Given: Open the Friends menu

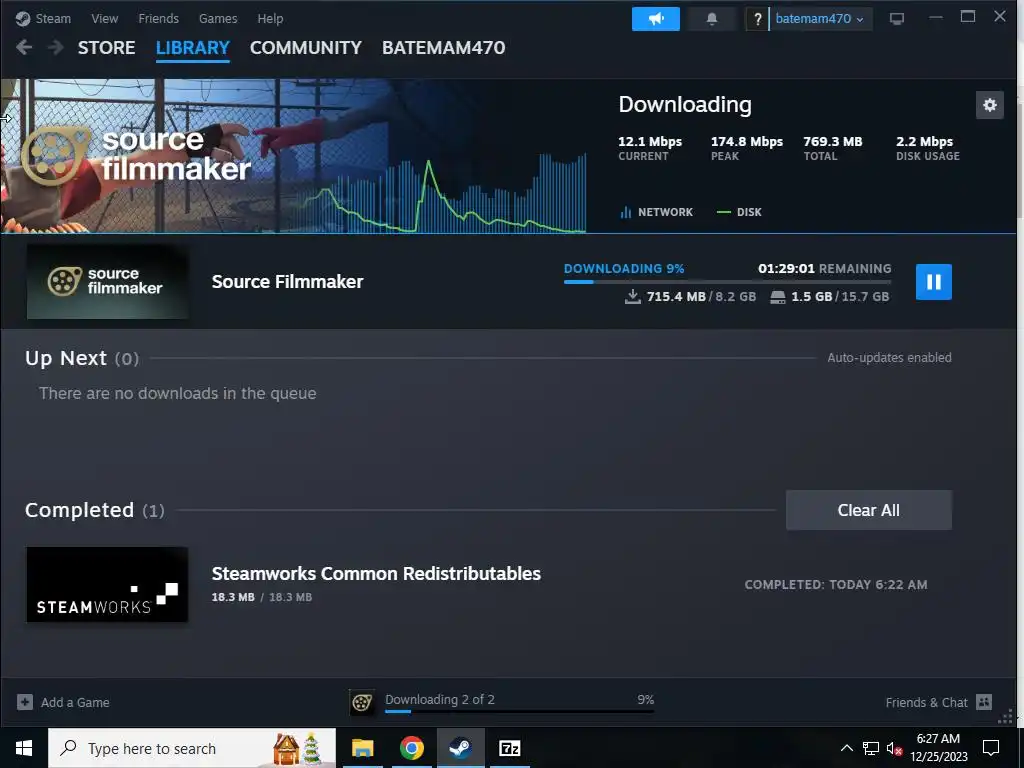Looking at the screenshot, I should coord(158,18).
